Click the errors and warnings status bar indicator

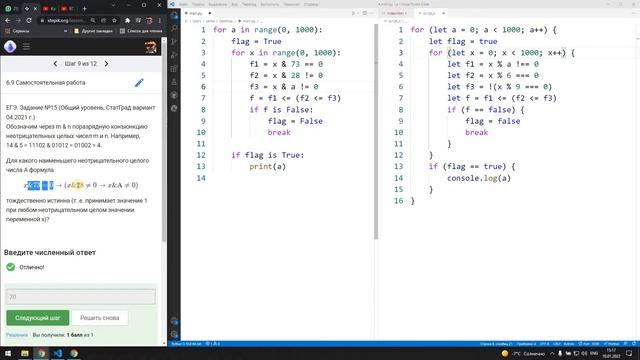click(x=213, y=344)
